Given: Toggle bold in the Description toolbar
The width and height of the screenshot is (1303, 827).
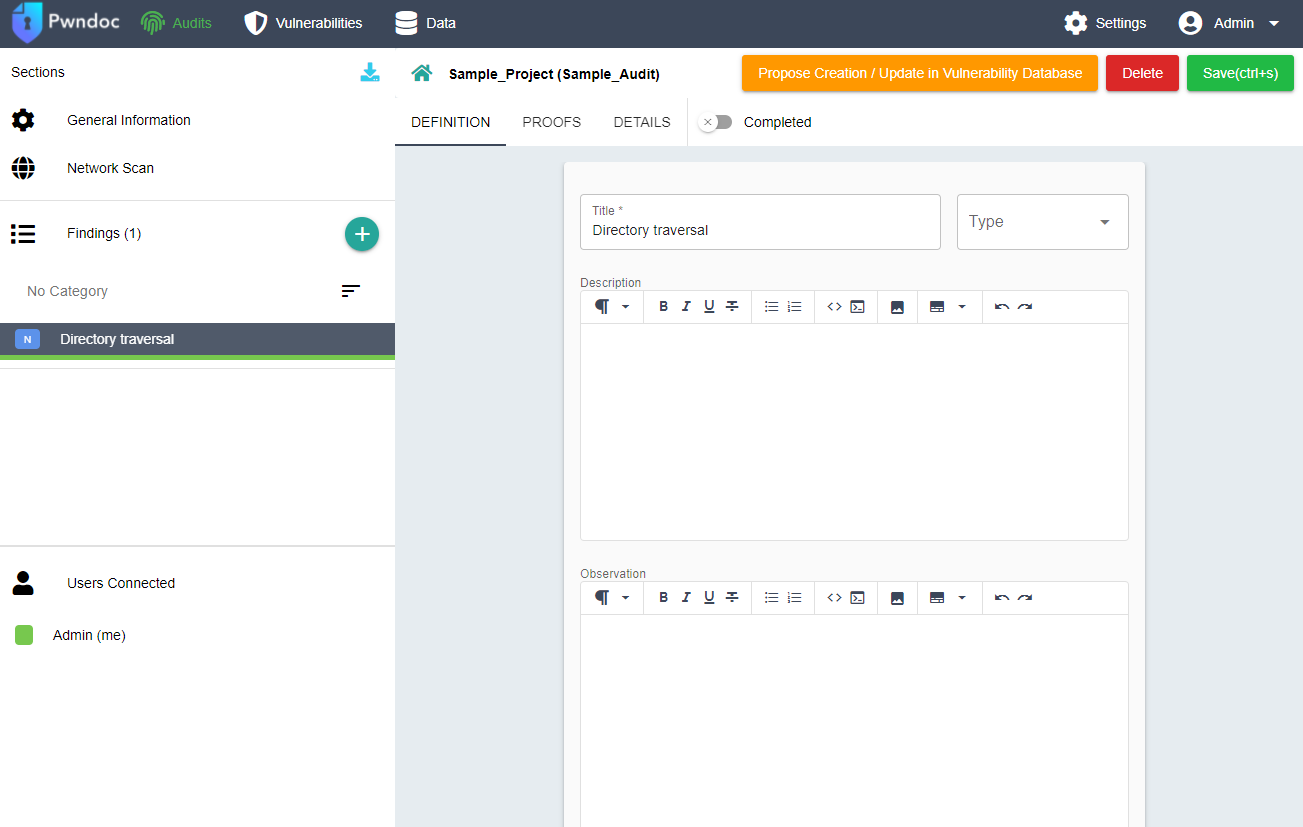Looking at the screenshot, I should tap(663, 307).
